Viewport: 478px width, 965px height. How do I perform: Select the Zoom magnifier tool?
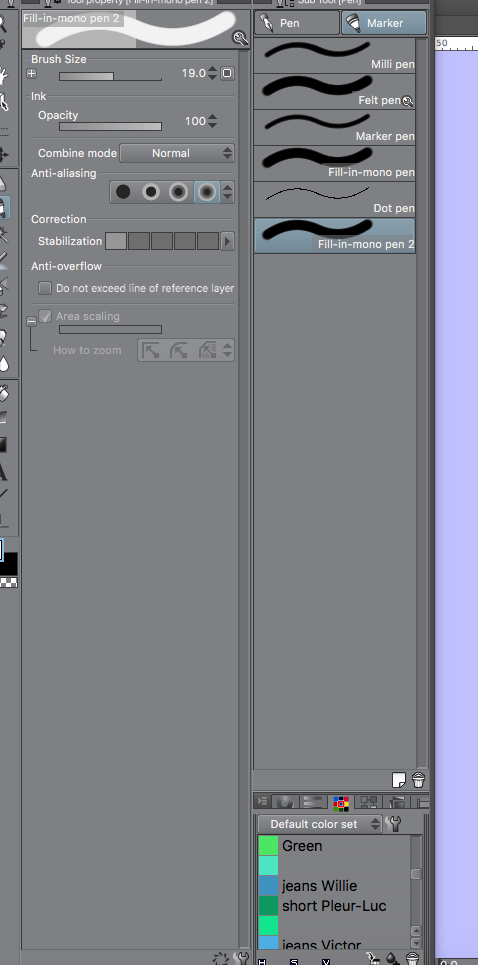(3, 23)
